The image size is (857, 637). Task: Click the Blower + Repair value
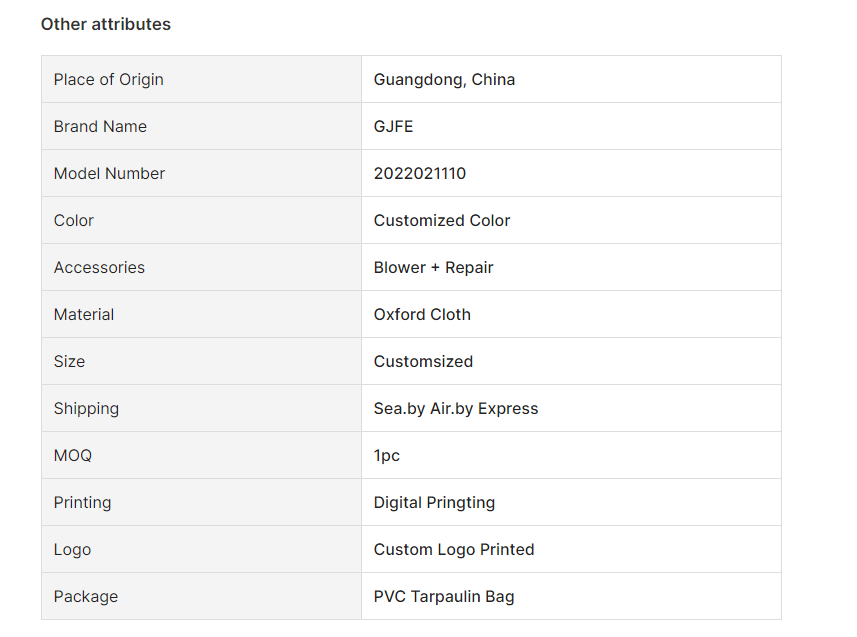pyautogui.click(x=433, y=267)
